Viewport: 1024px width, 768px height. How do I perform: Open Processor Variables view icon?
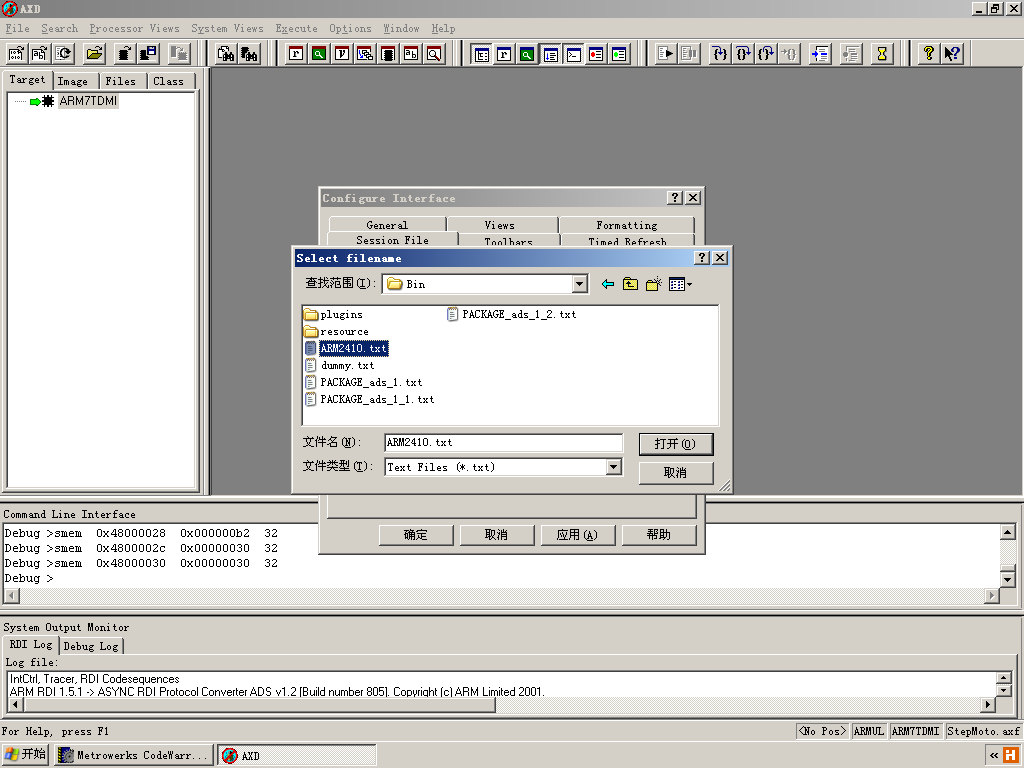(x=342, y=54)
